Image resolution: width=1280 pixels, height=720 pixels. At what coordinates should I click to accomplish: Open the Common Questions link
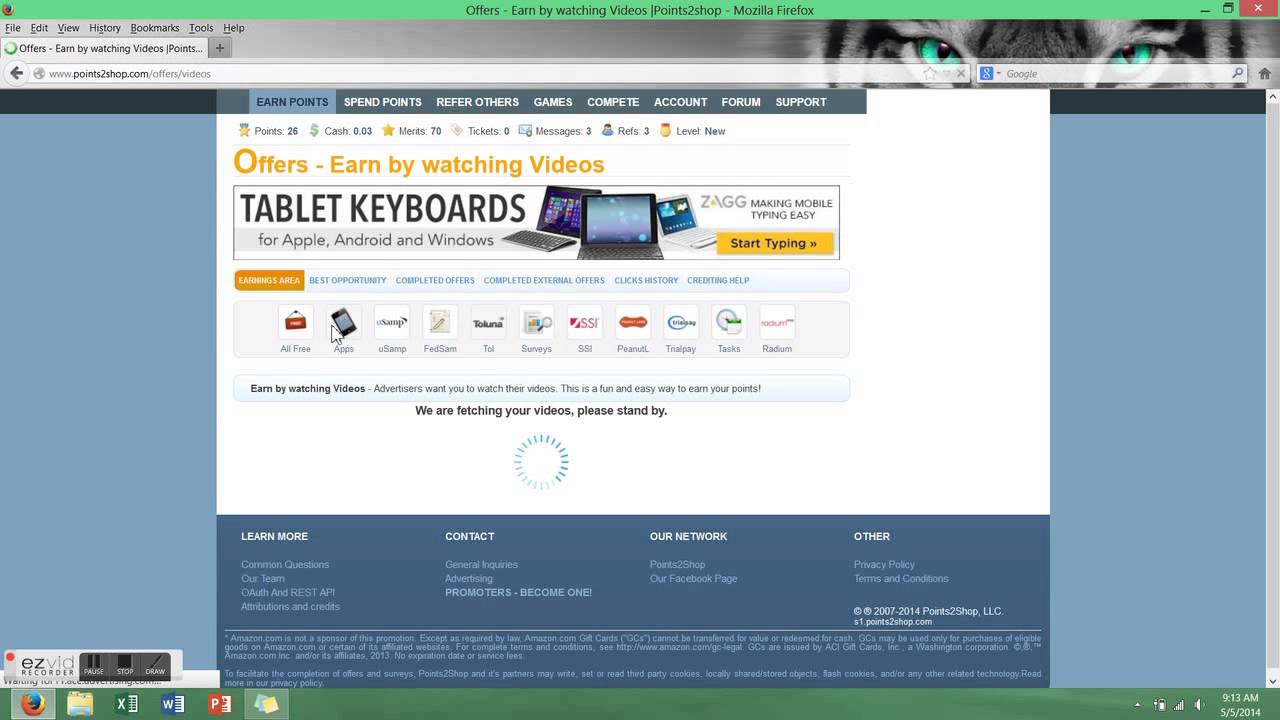click(285, 565)
